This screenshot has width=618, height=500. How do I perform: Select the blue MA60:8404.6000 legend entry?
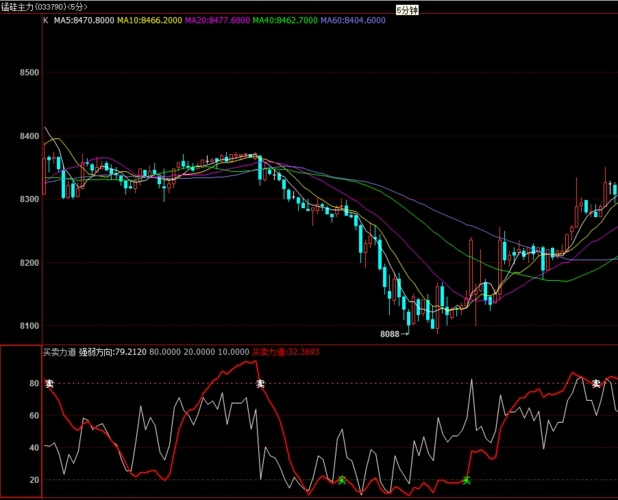[x=353, y=20]
